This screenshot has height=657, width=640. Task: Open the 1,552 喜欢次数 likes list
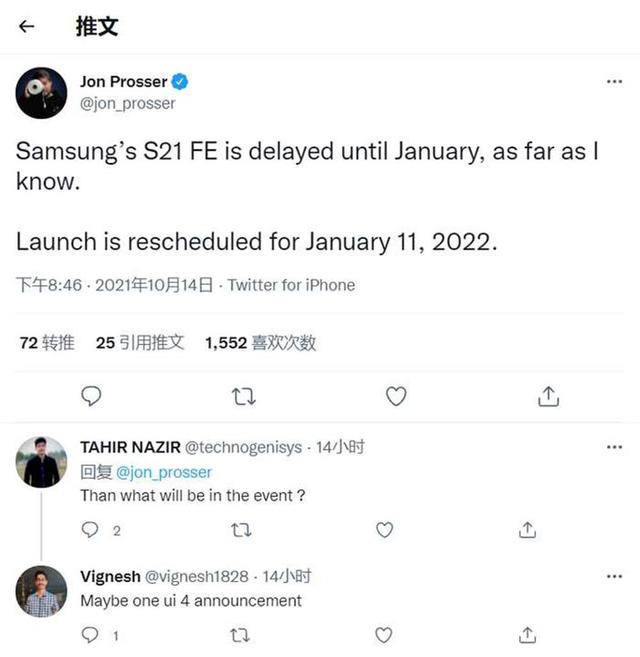260,343
